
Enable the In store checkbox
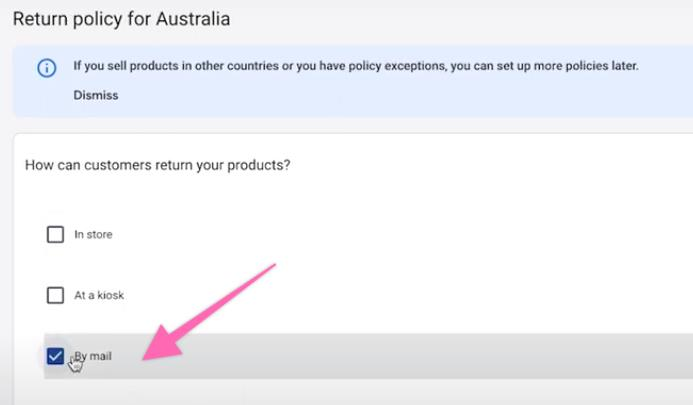55,235
